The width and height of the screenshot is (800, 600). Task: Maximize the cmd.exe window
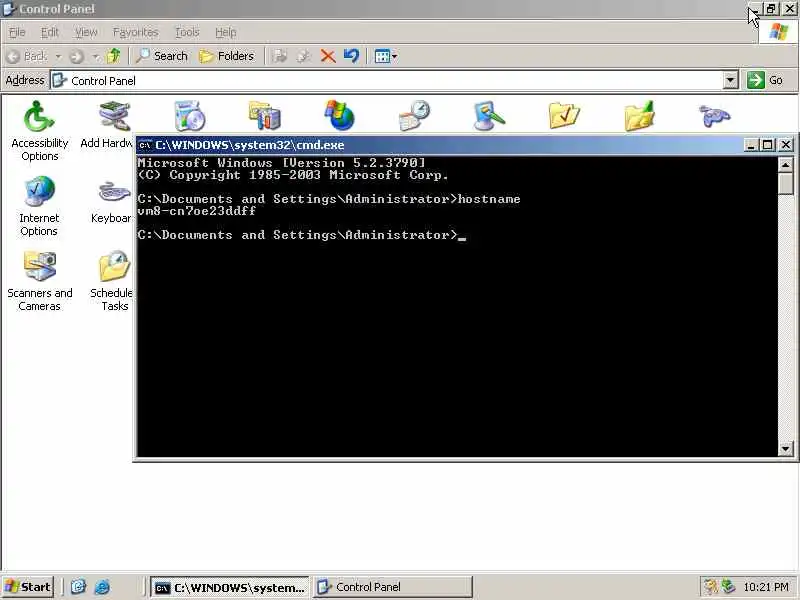pos(767,145)
